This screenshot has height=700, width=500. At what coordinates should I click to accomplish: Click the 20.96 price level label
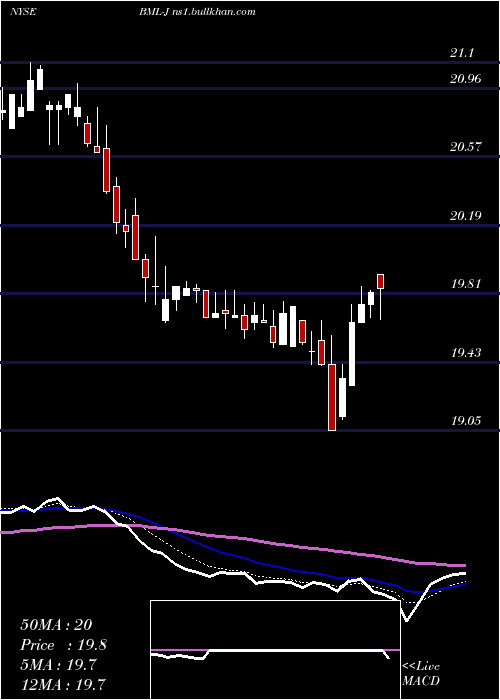(x=466, y=79)
